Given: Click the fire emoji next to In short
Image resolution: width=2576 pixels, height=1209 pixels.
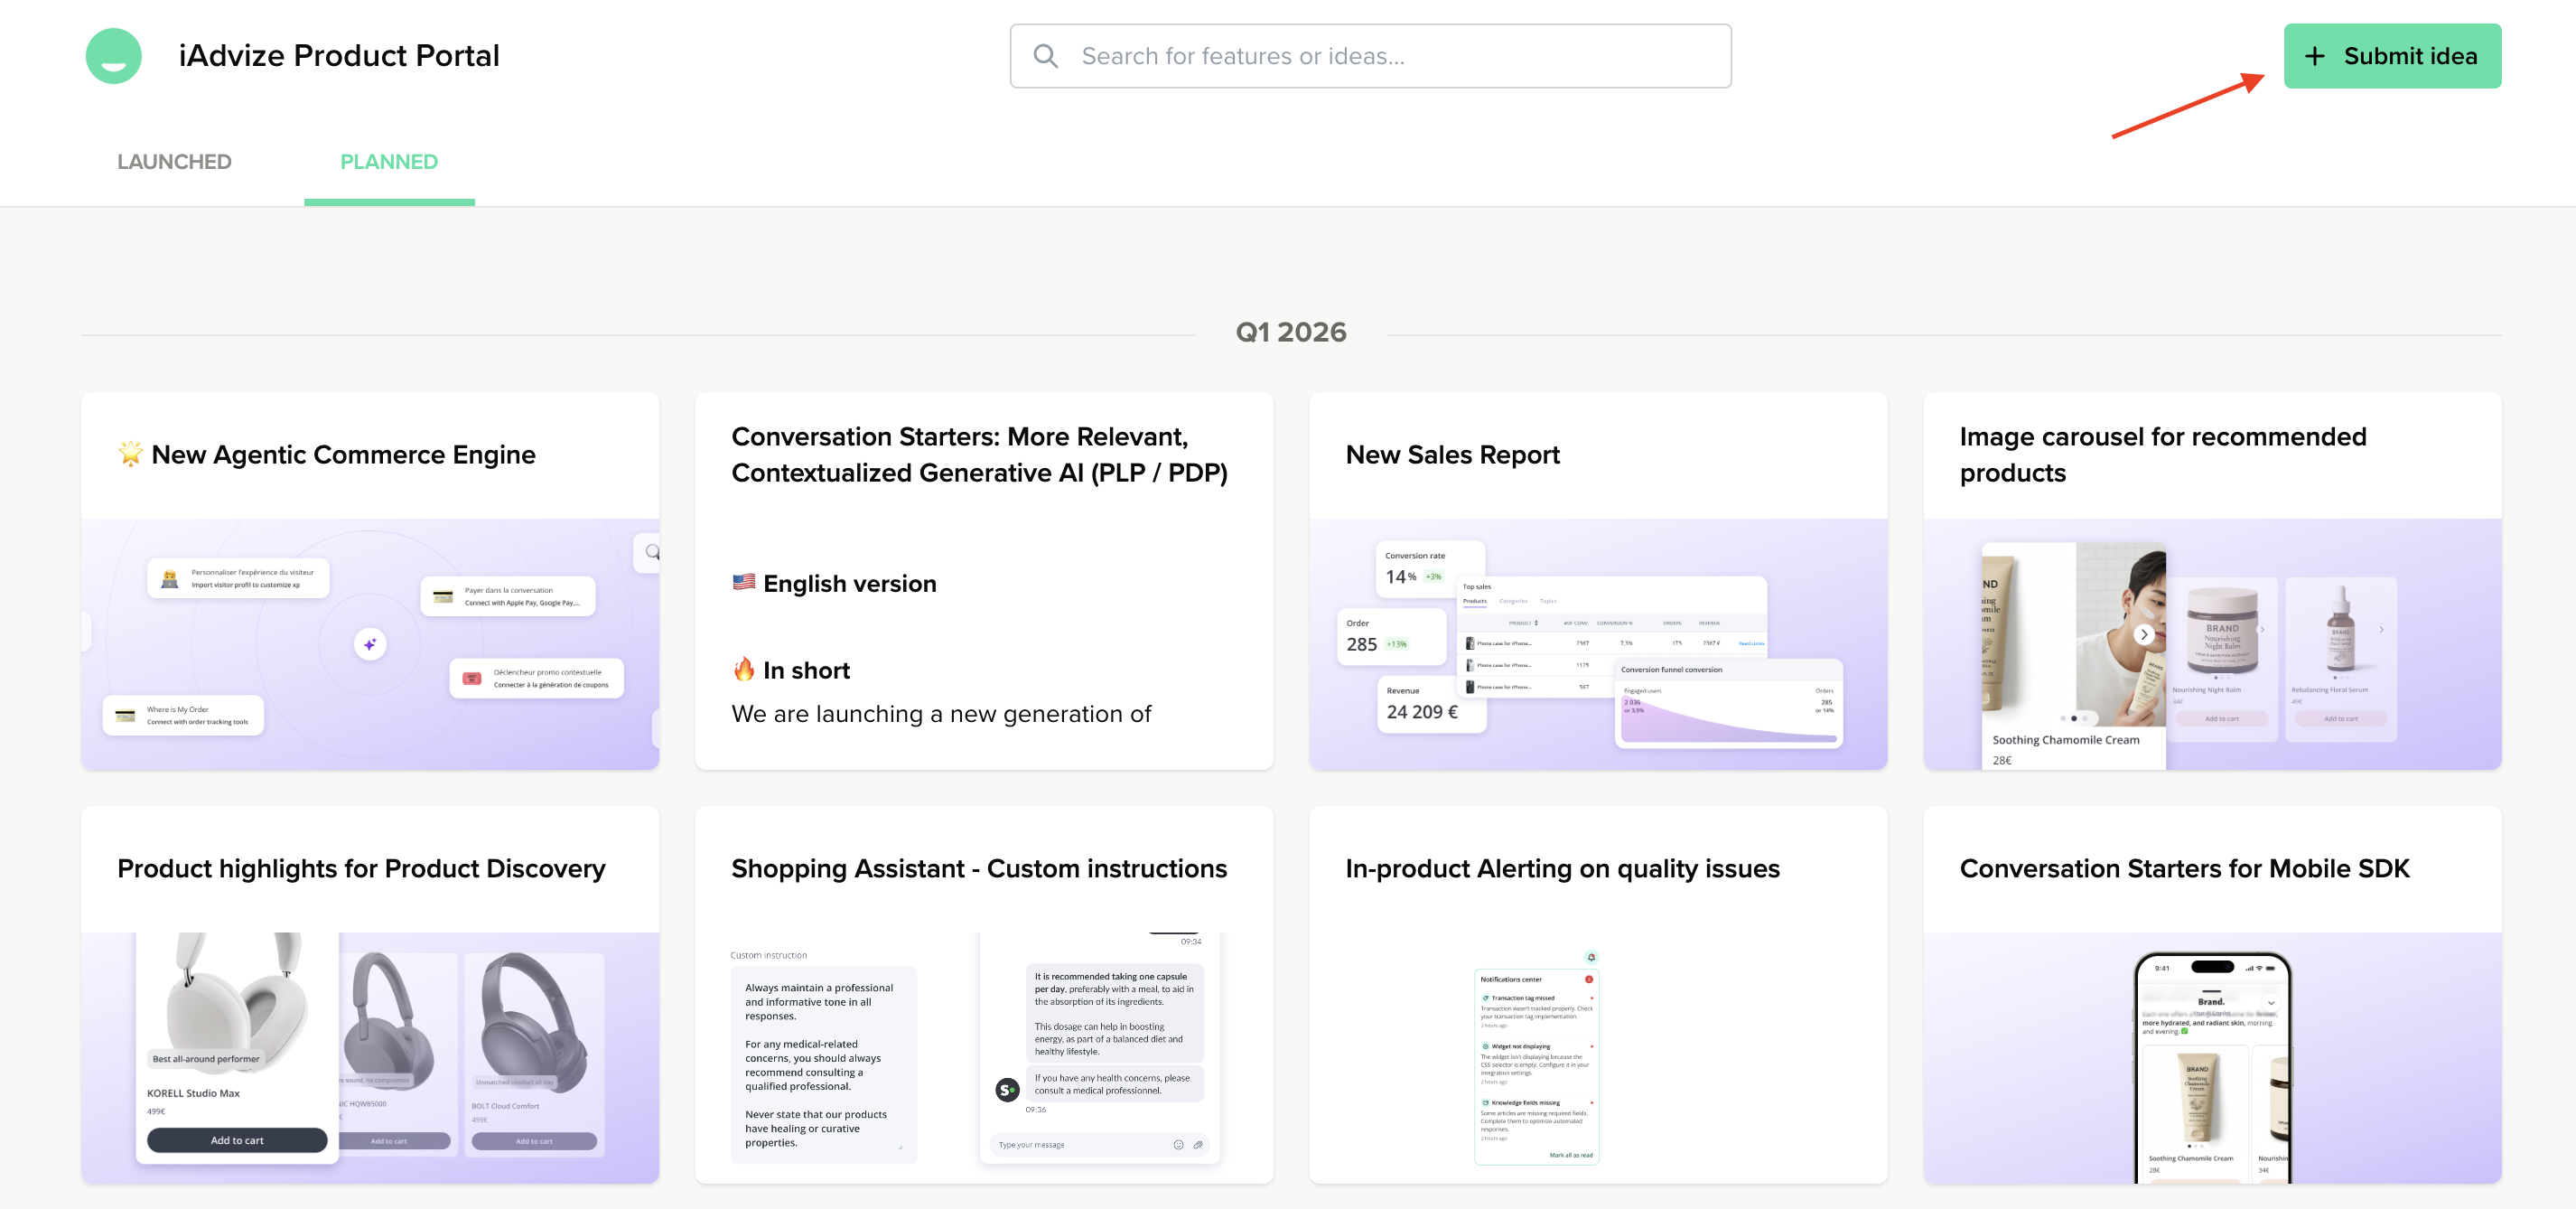Looking at the screenshot, I should pyautogui.click(x=743, y=669).
